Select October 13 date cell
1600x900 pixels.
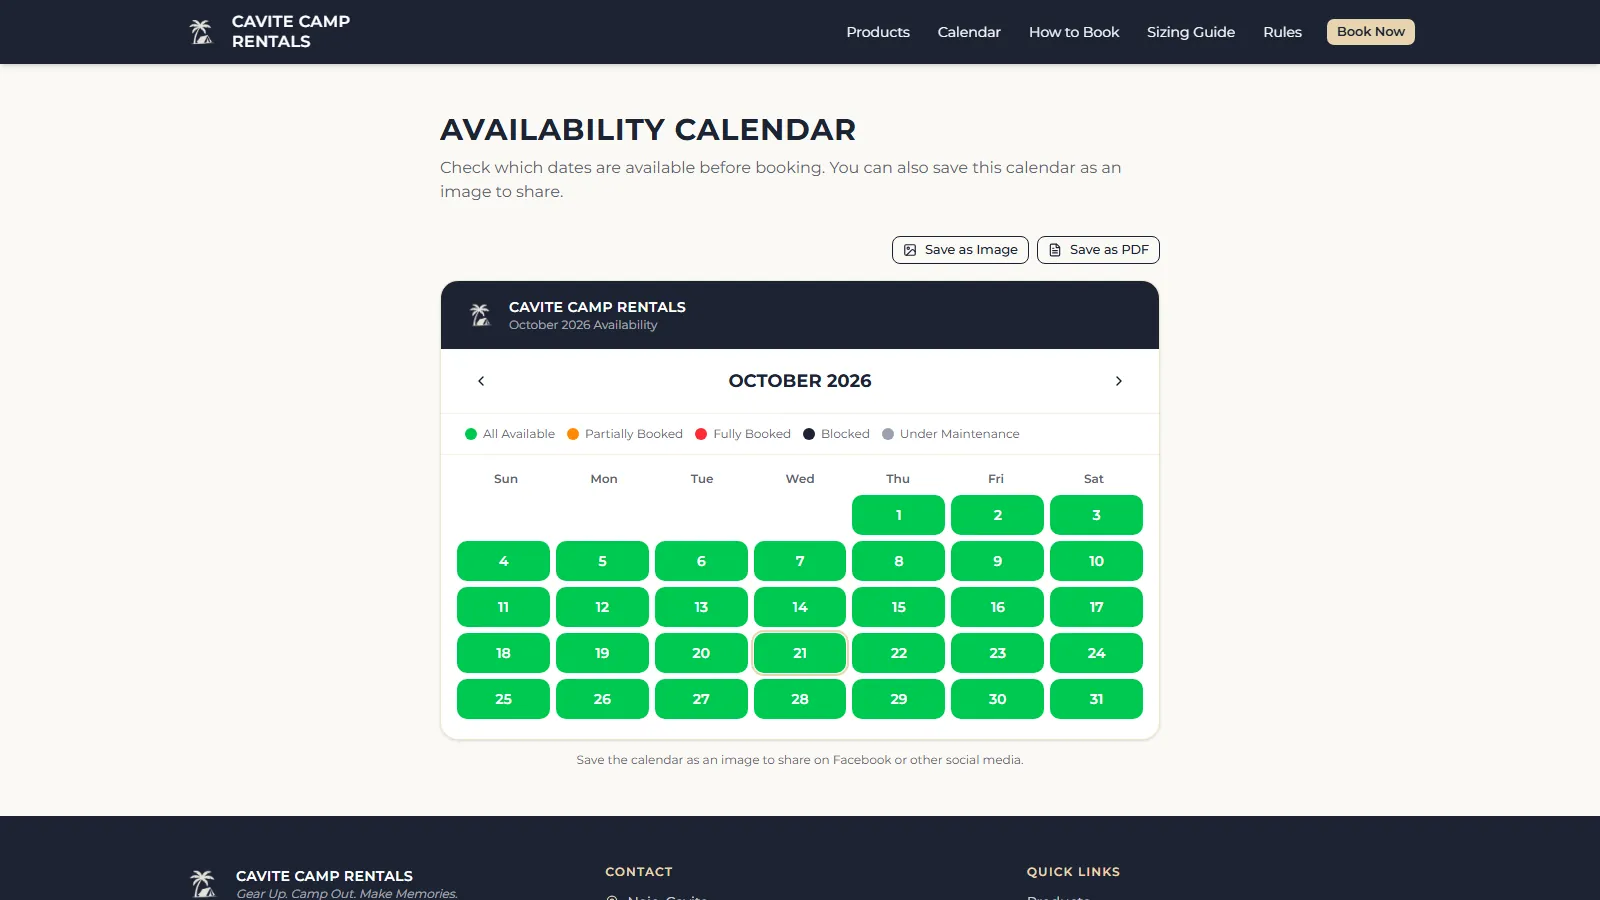[x=701, y=607]
